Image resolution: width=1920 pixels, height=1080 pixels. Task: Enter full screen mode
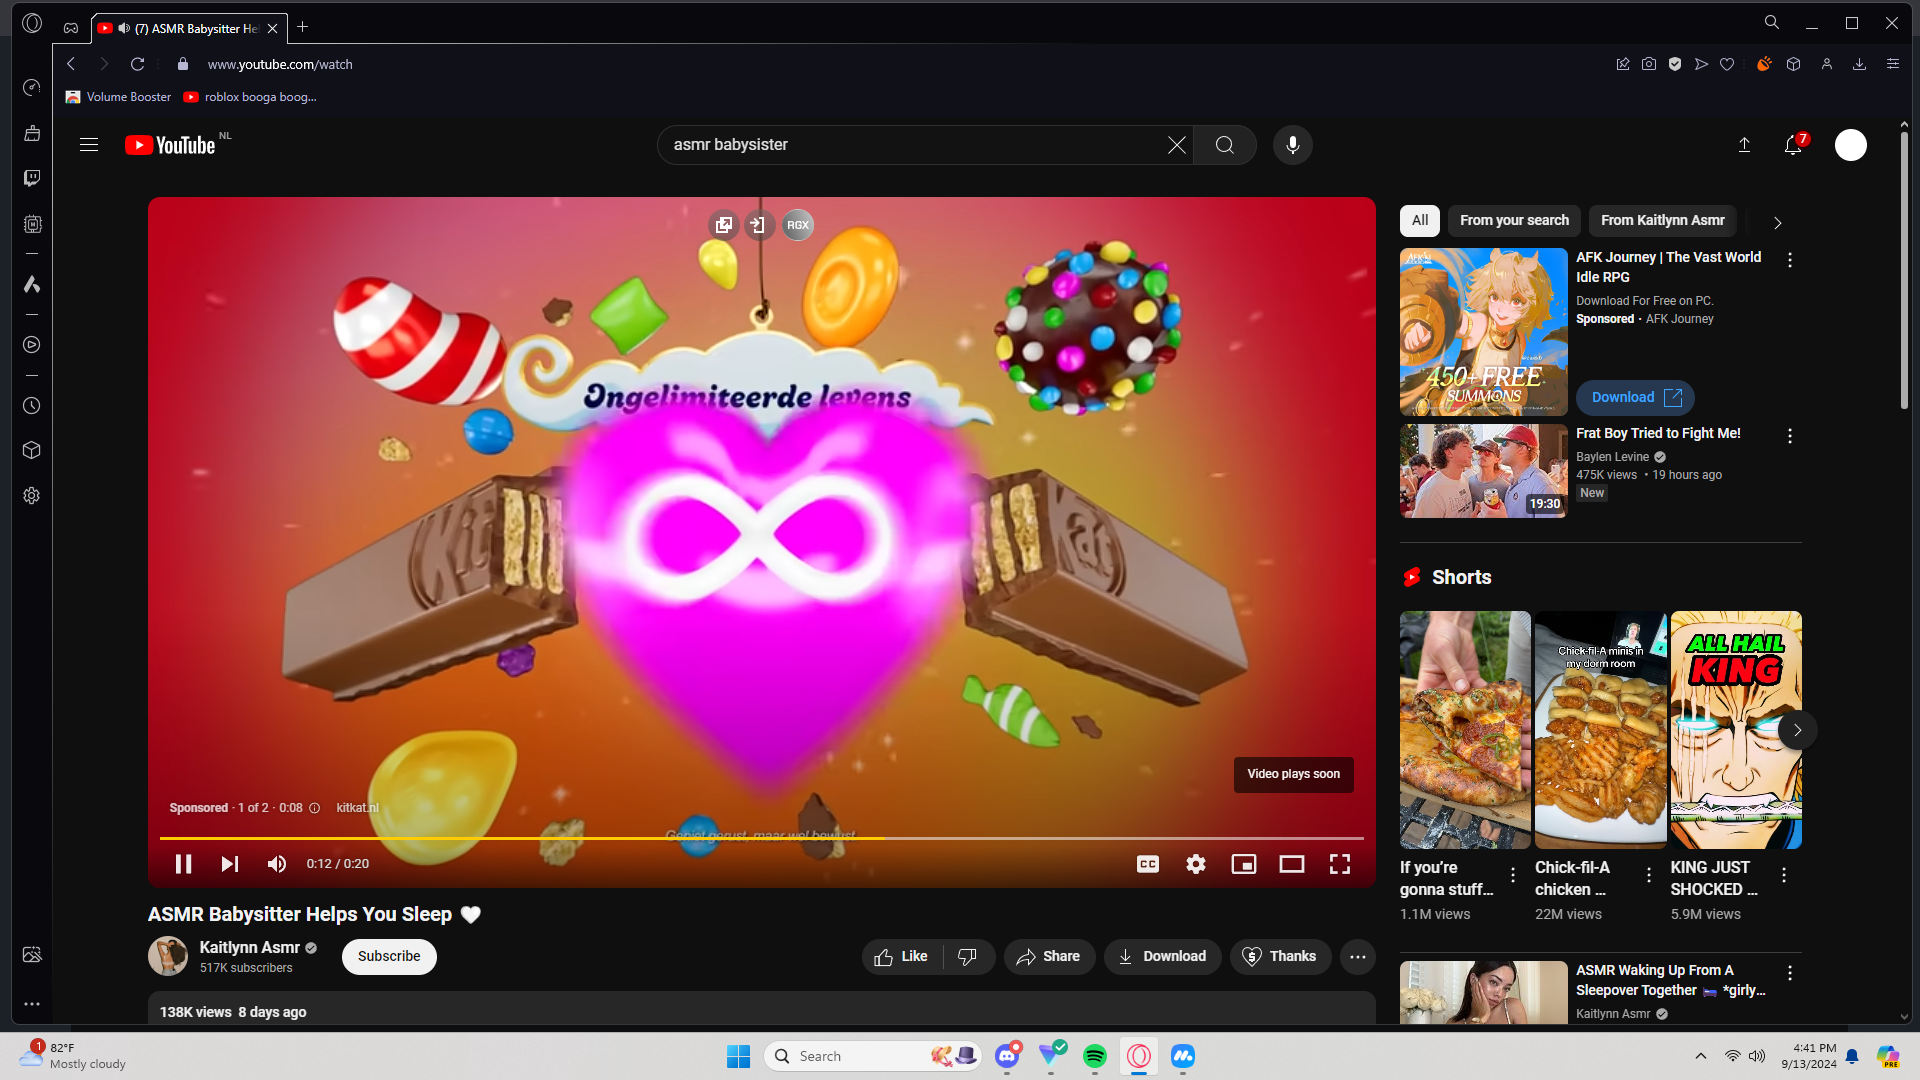(x=1340, y=864)
